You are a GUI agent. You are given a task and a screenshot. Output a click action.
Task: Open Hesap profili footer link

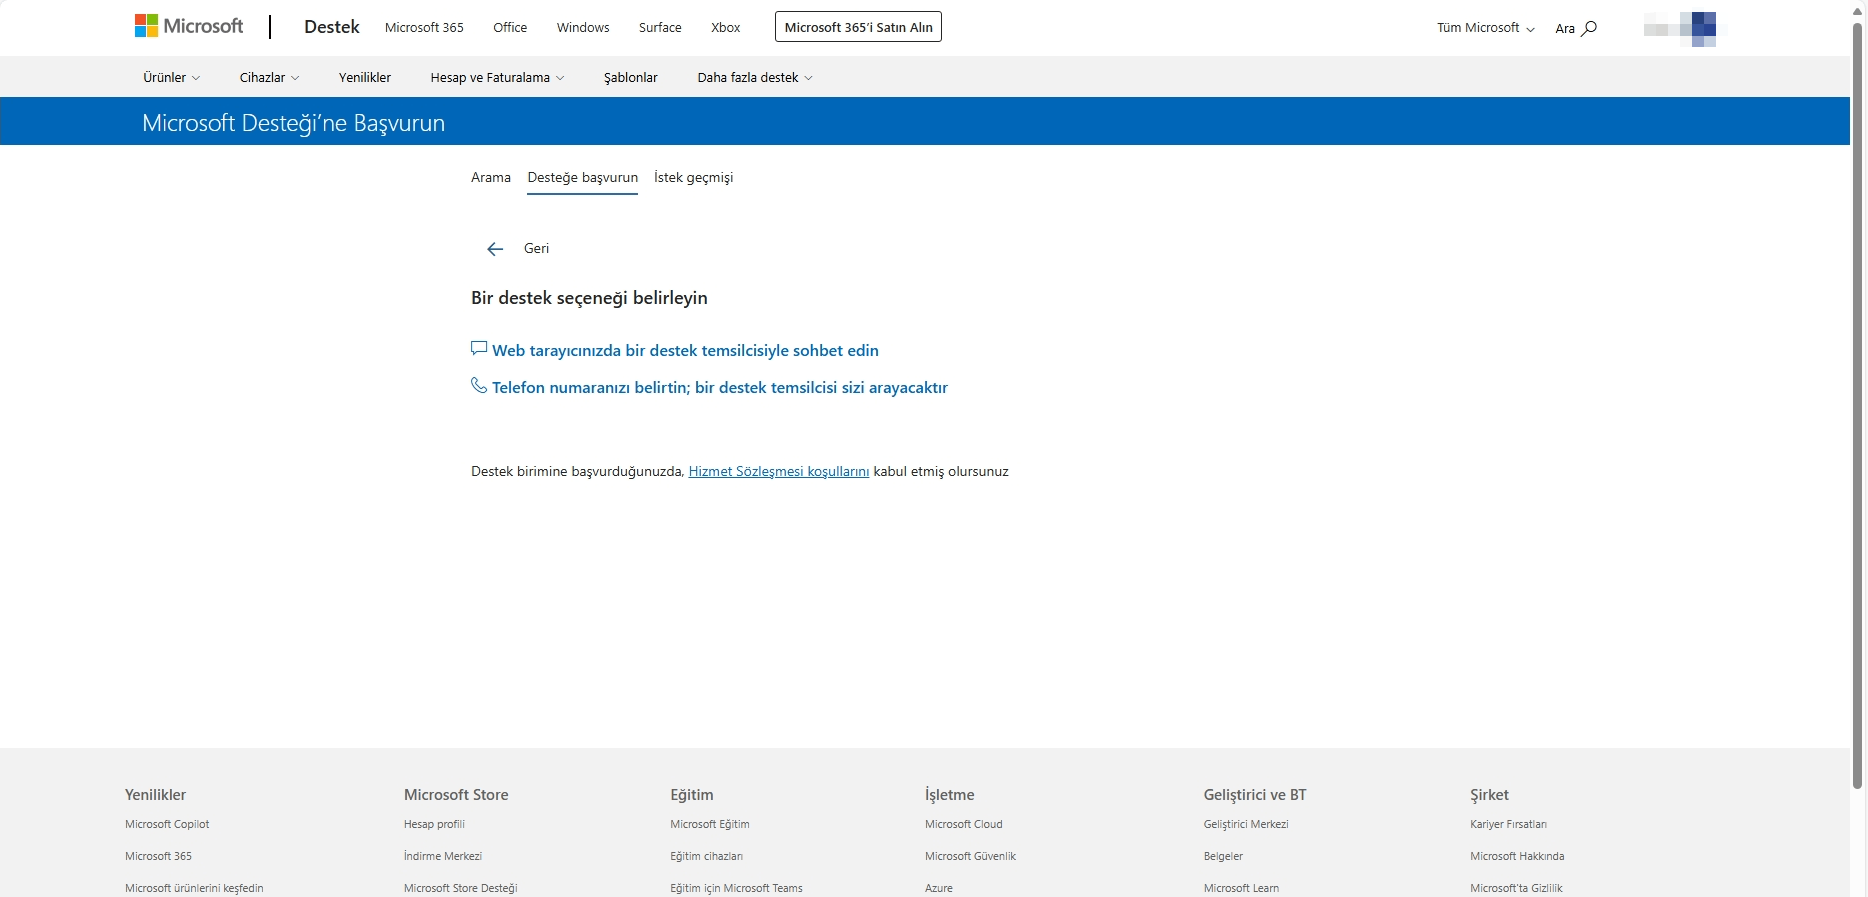click(x=434, y=824)
